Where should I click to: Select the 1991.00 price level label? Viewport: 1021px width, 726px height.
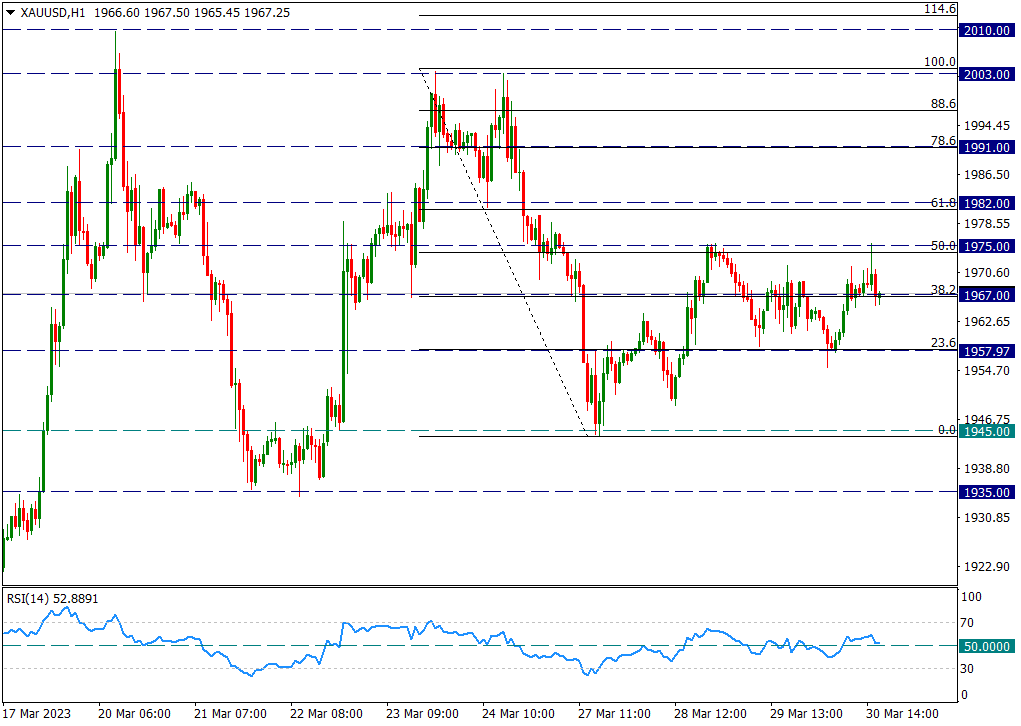click(987, 147)
